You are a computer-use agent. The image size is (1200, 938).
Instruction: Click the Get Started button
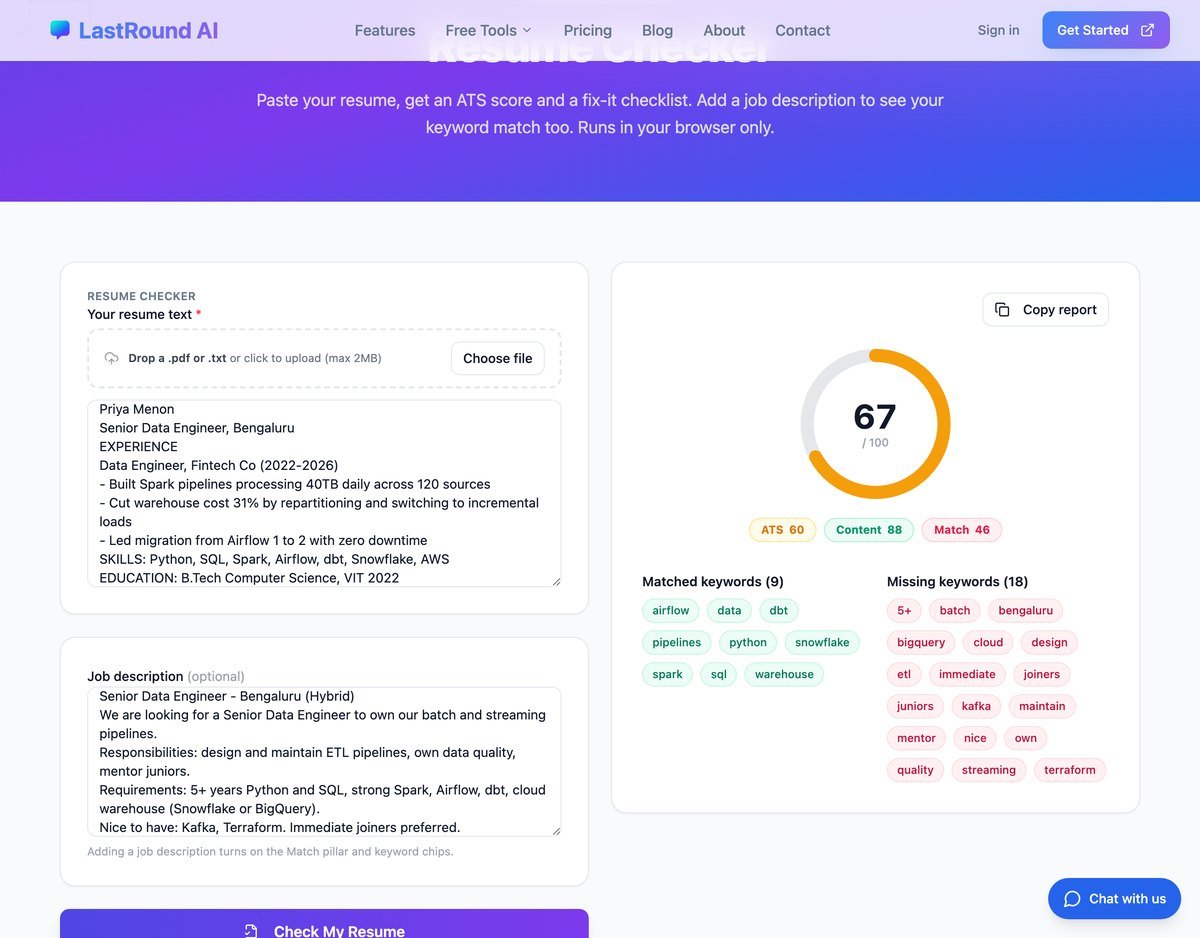(1106, 30)
